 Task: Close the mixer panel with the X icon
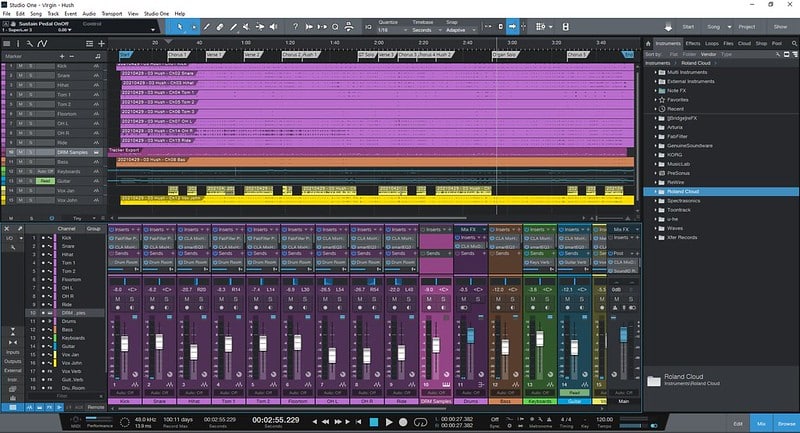(x=7, y=229)
